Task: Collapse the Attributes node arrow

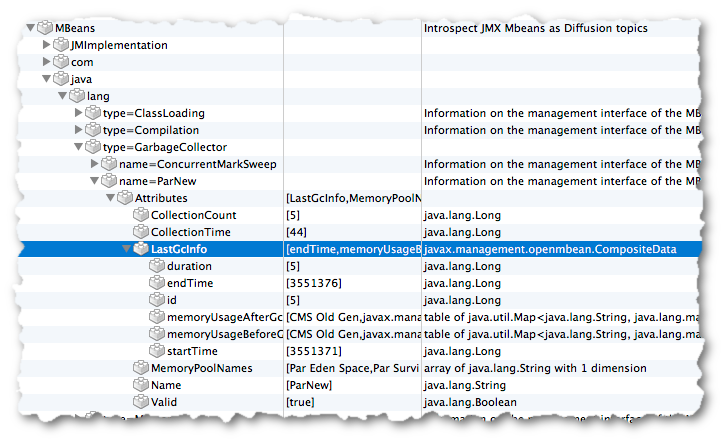Action: 111,198
